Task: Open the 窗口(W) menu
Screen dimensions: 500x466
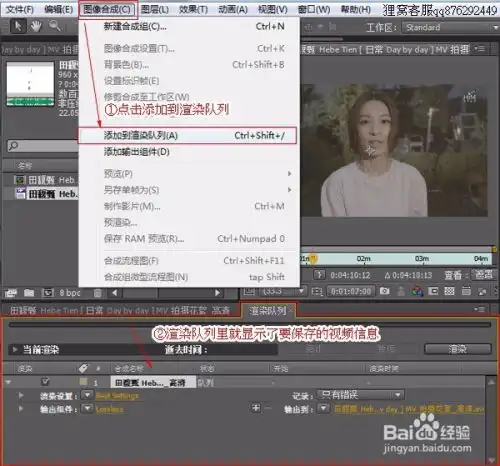Action: click(x=314, y=9)
